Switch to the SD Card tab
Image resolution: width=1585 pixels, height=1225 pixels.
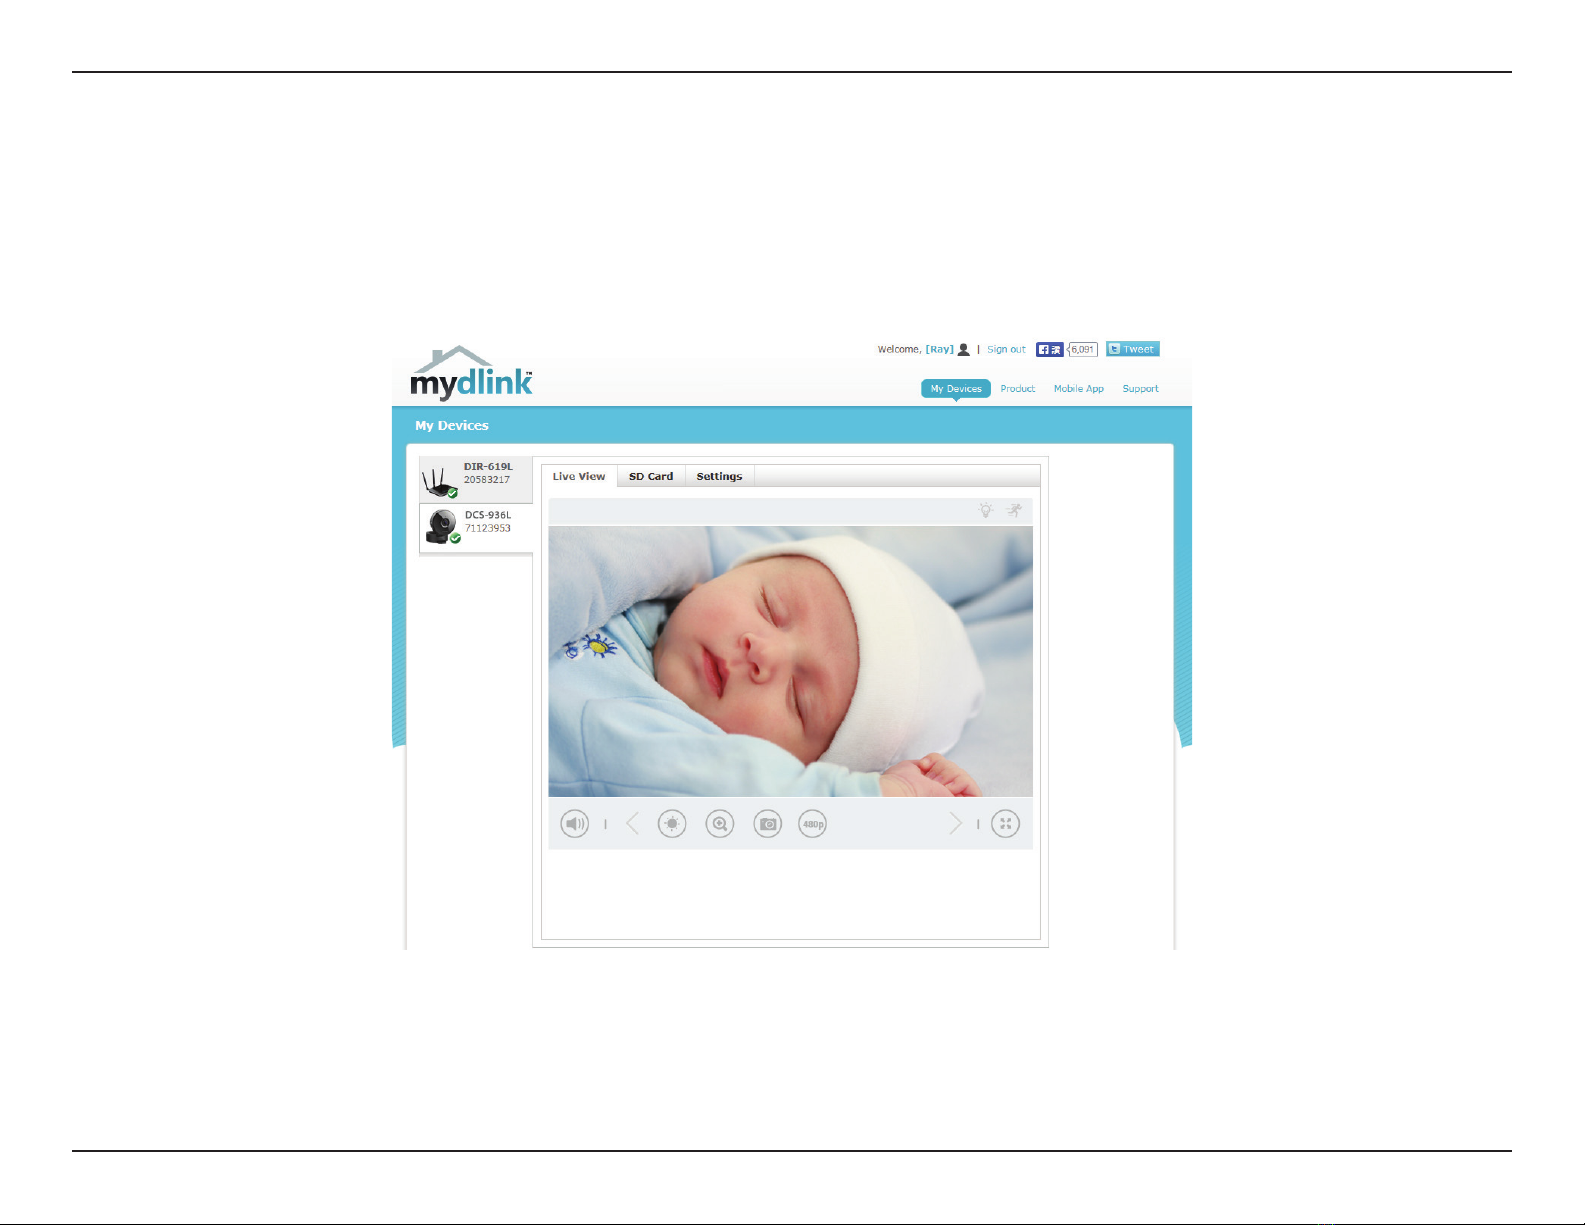point(651,476)
